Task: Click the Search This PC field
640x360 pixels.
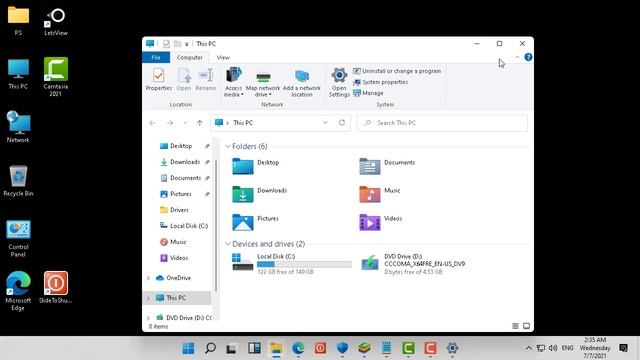Action: tap(442, 123)
